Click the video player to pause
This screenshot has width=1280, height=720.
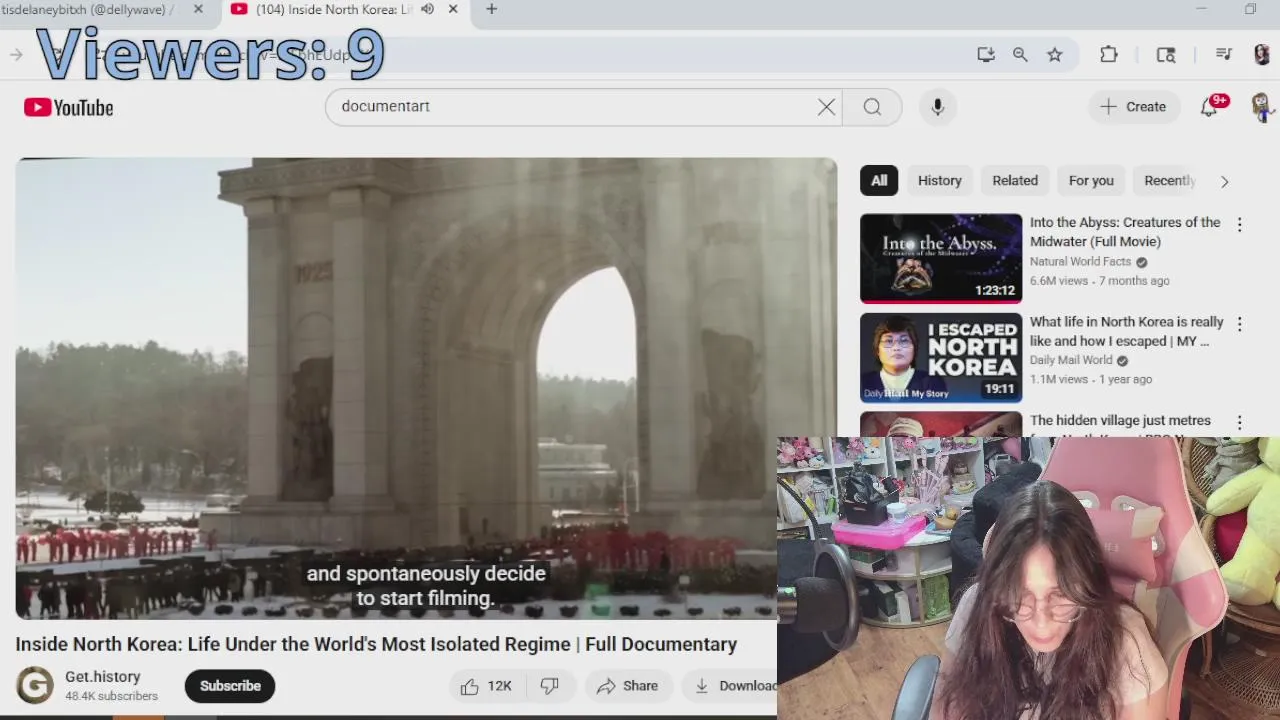tap(426, 388)
